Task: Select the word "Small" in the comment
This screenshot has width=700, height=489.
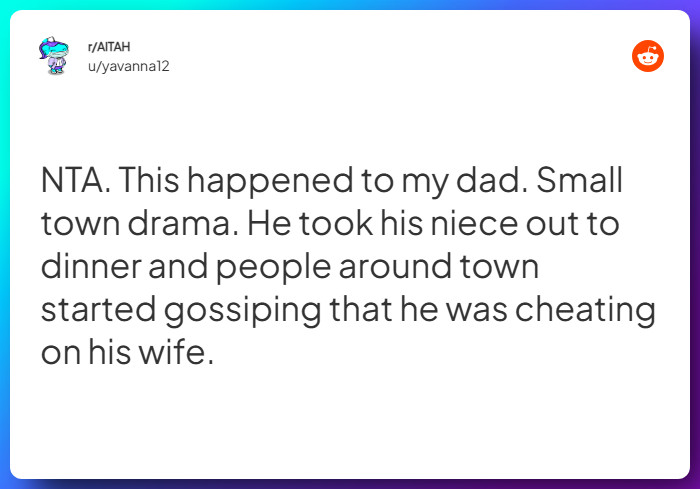Action: pos(579,180)
